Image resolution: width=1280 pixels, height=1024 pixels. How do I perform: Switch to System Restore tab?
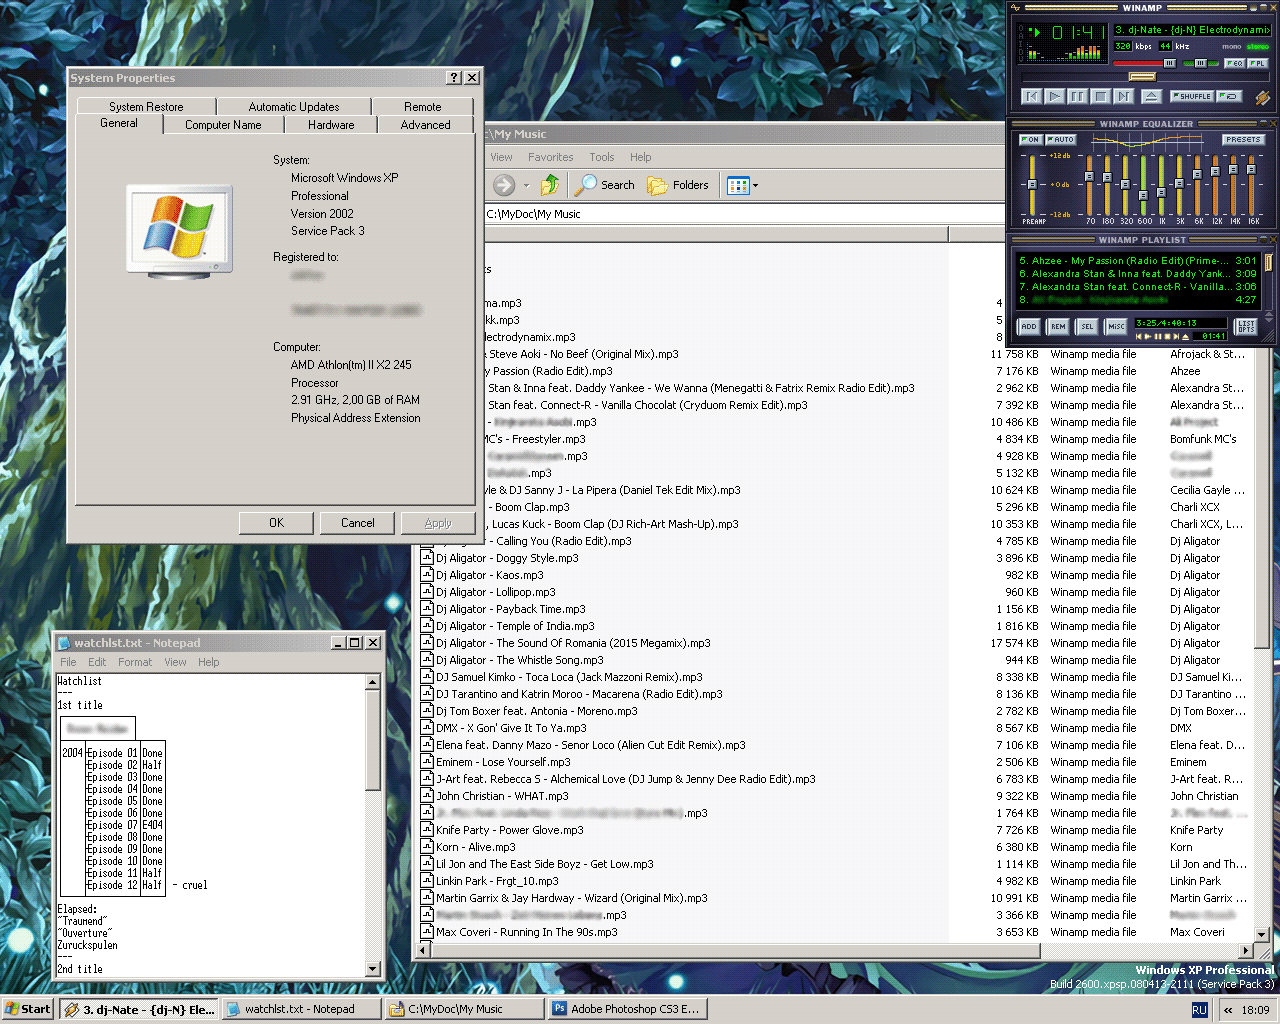coord(146,106)
